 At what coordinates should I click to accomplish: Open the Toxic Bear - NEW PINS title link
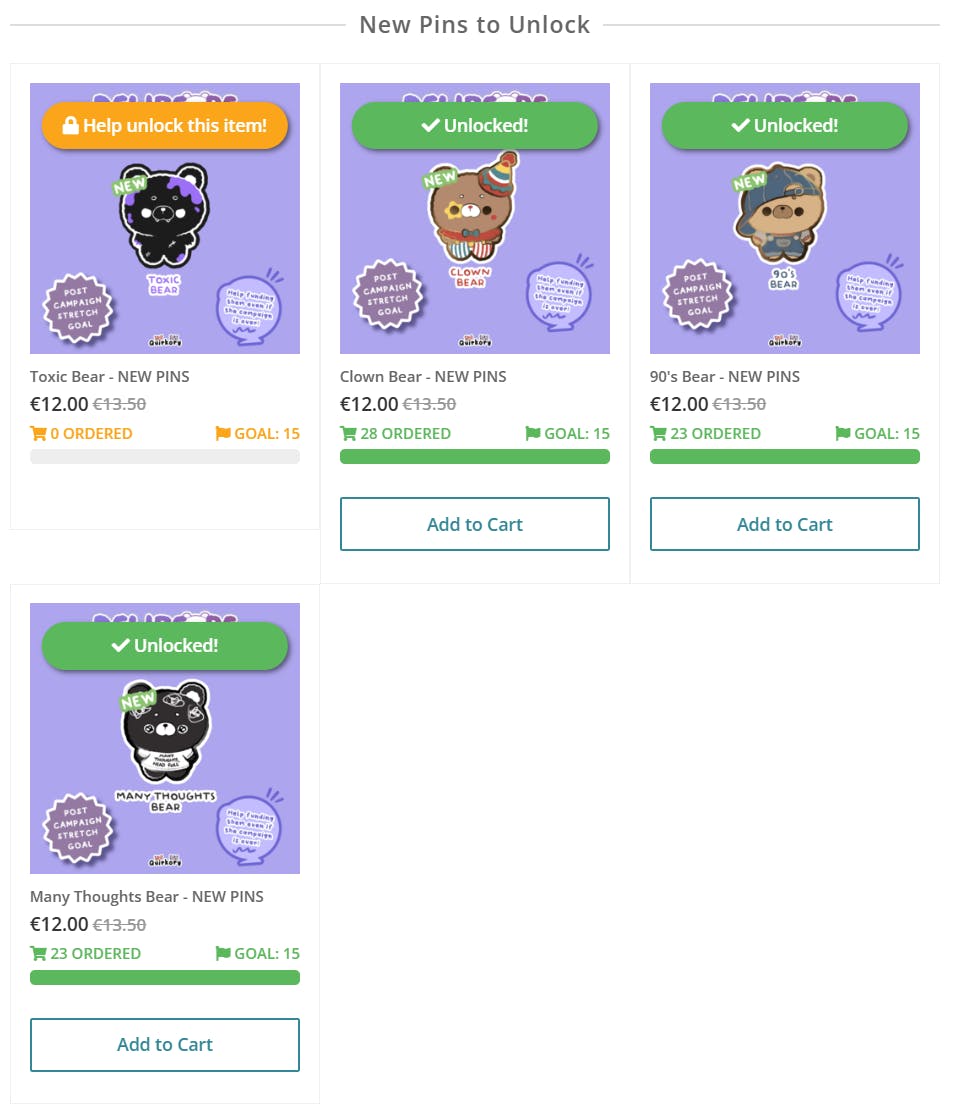[x=110, y=377]
